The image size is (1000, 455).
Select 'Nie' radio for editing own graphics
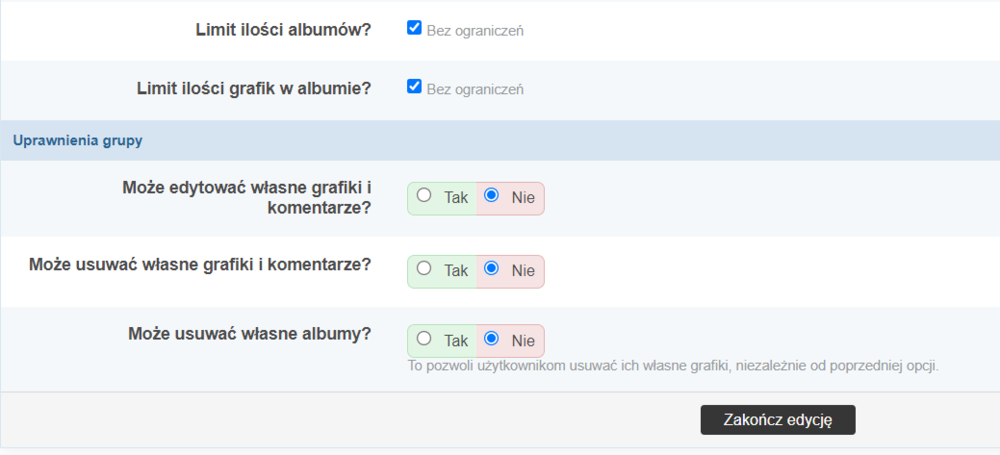point(491,196)
